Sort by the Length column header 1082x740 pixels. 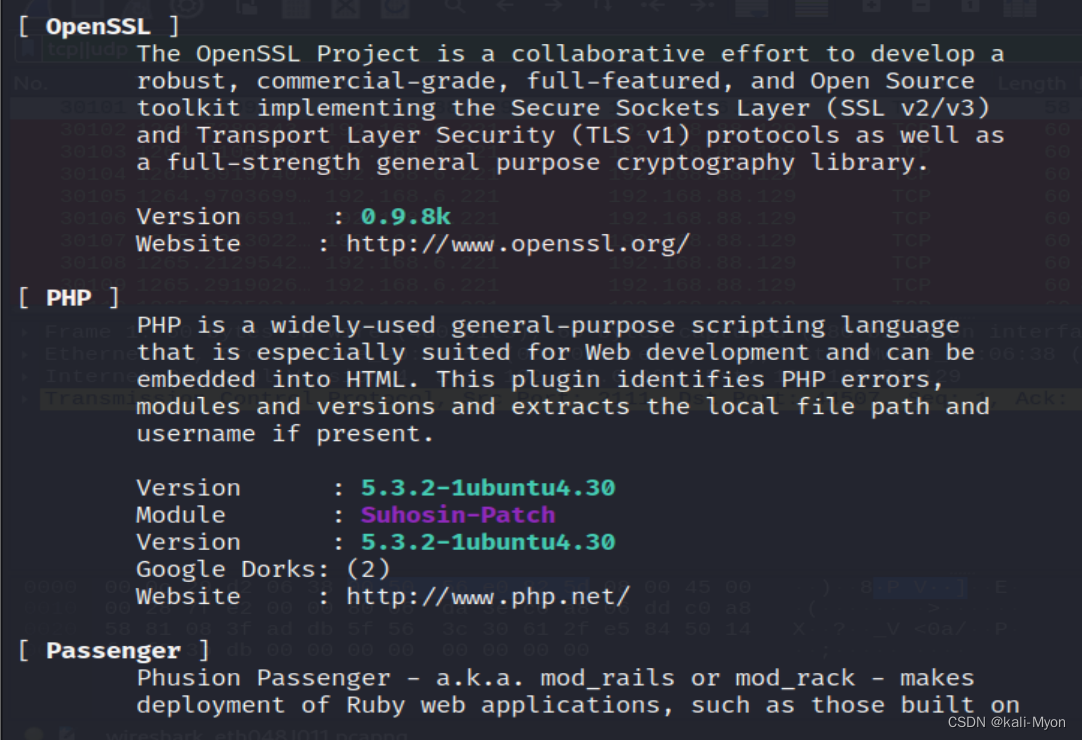[x=1031, y=84]
